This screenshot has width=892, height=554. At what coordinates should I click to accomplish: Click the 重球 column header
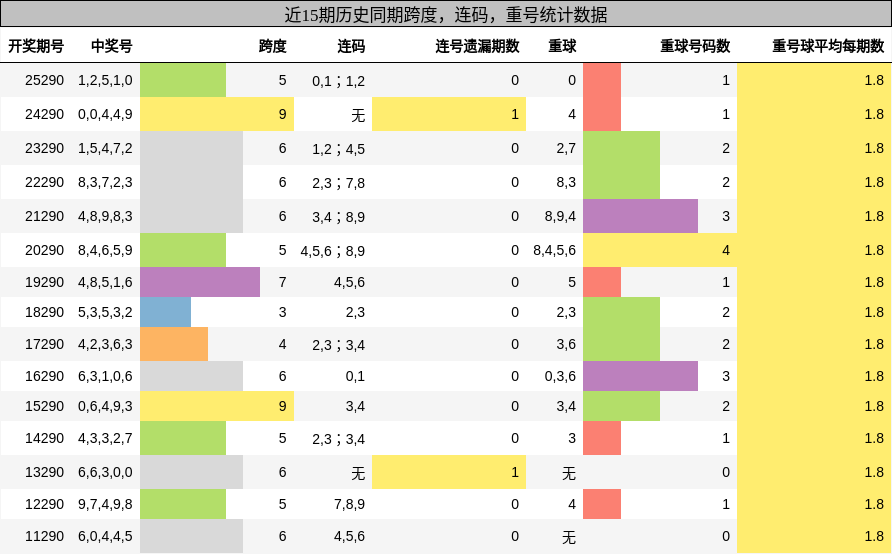pos(562,46)
